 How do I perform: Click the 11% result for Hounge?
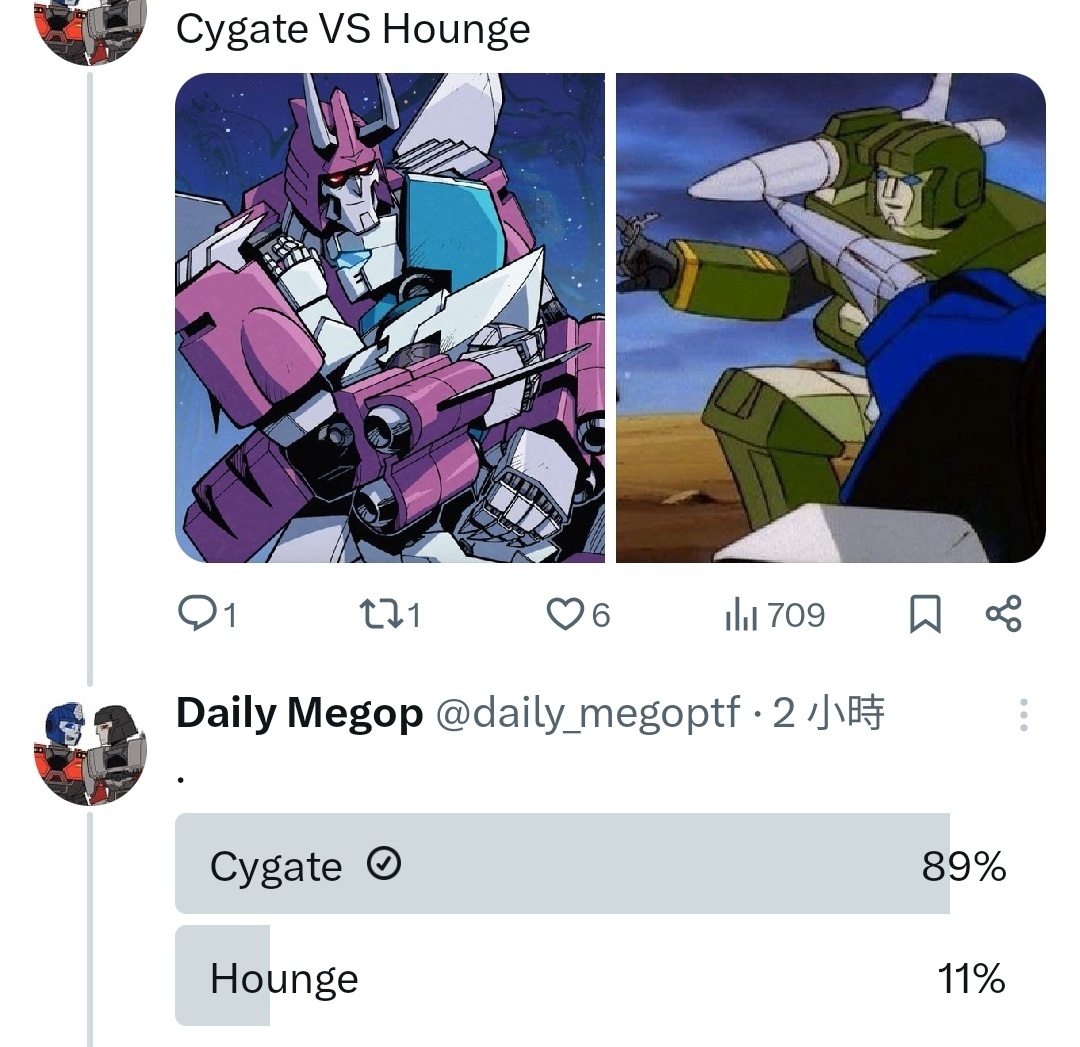pyautogui.click(x=971, y=978)
